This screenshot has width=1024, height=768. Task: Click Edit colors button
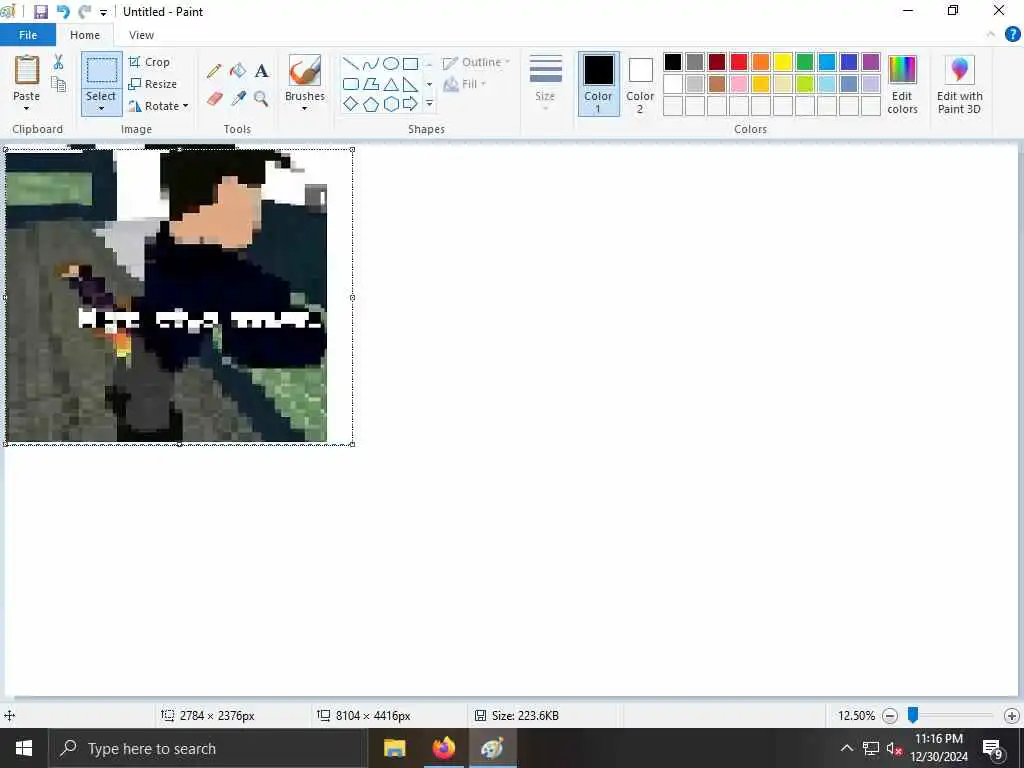pyautogui.click(x=903, y=84)
